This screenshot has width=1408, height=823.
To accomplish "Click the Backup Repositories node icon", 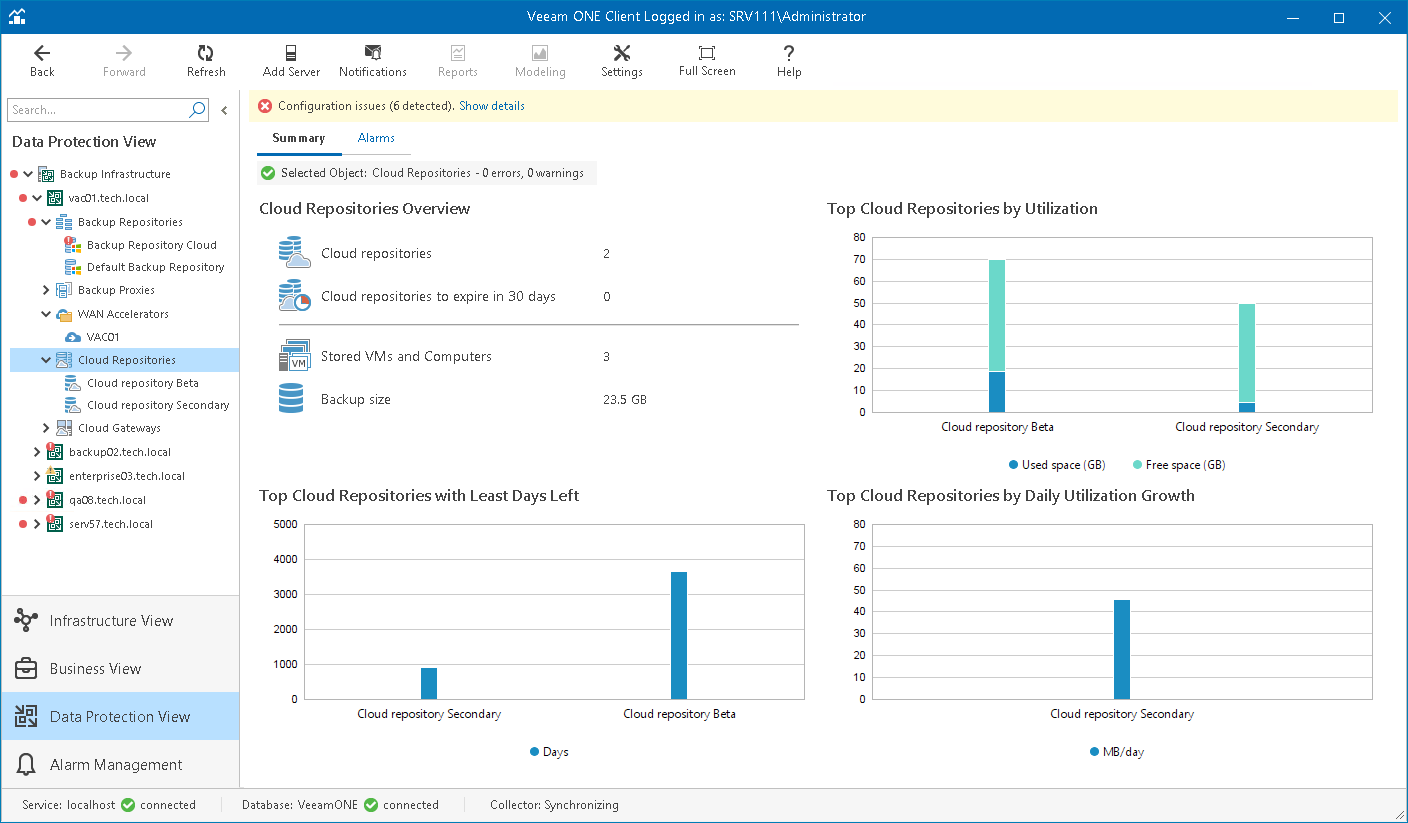I will click(x=64, y=222).
